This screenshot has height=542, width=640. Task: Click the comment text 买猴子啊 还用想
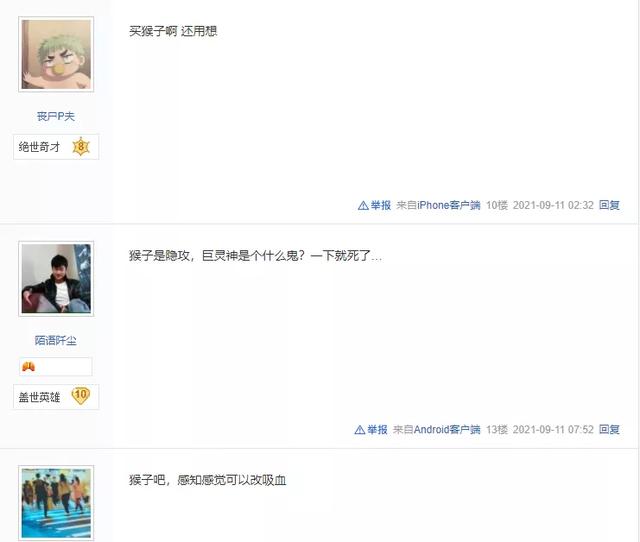pyautogui.click(x=173, y=31)
